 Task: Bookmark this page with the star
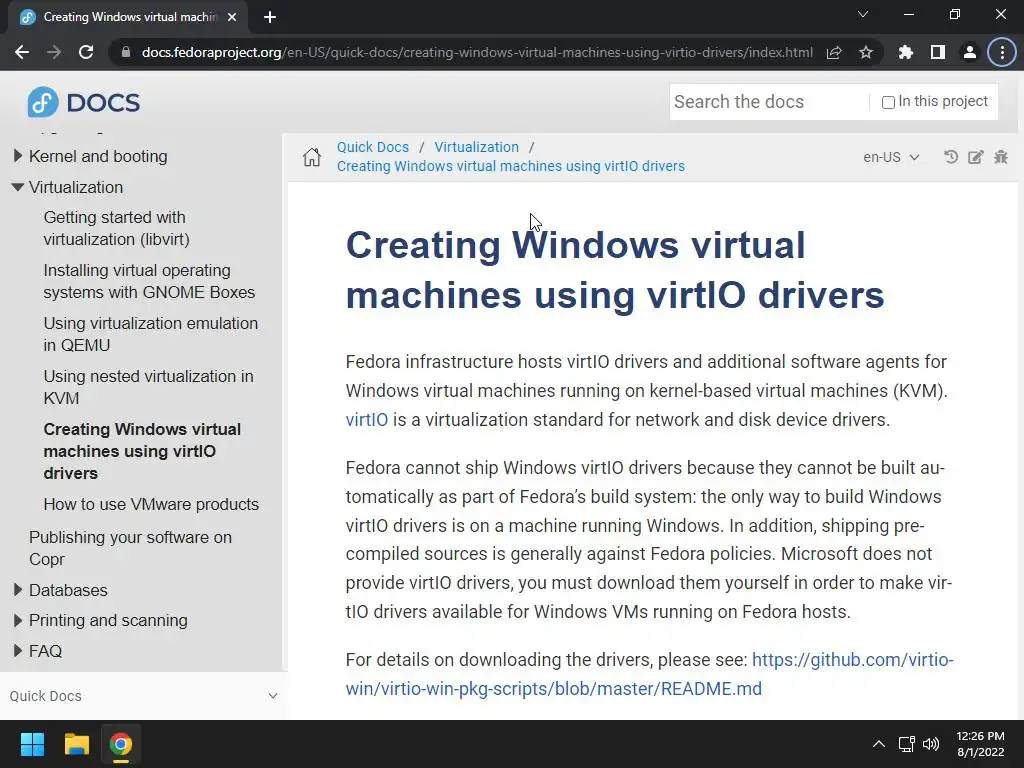tap(866, 52)
